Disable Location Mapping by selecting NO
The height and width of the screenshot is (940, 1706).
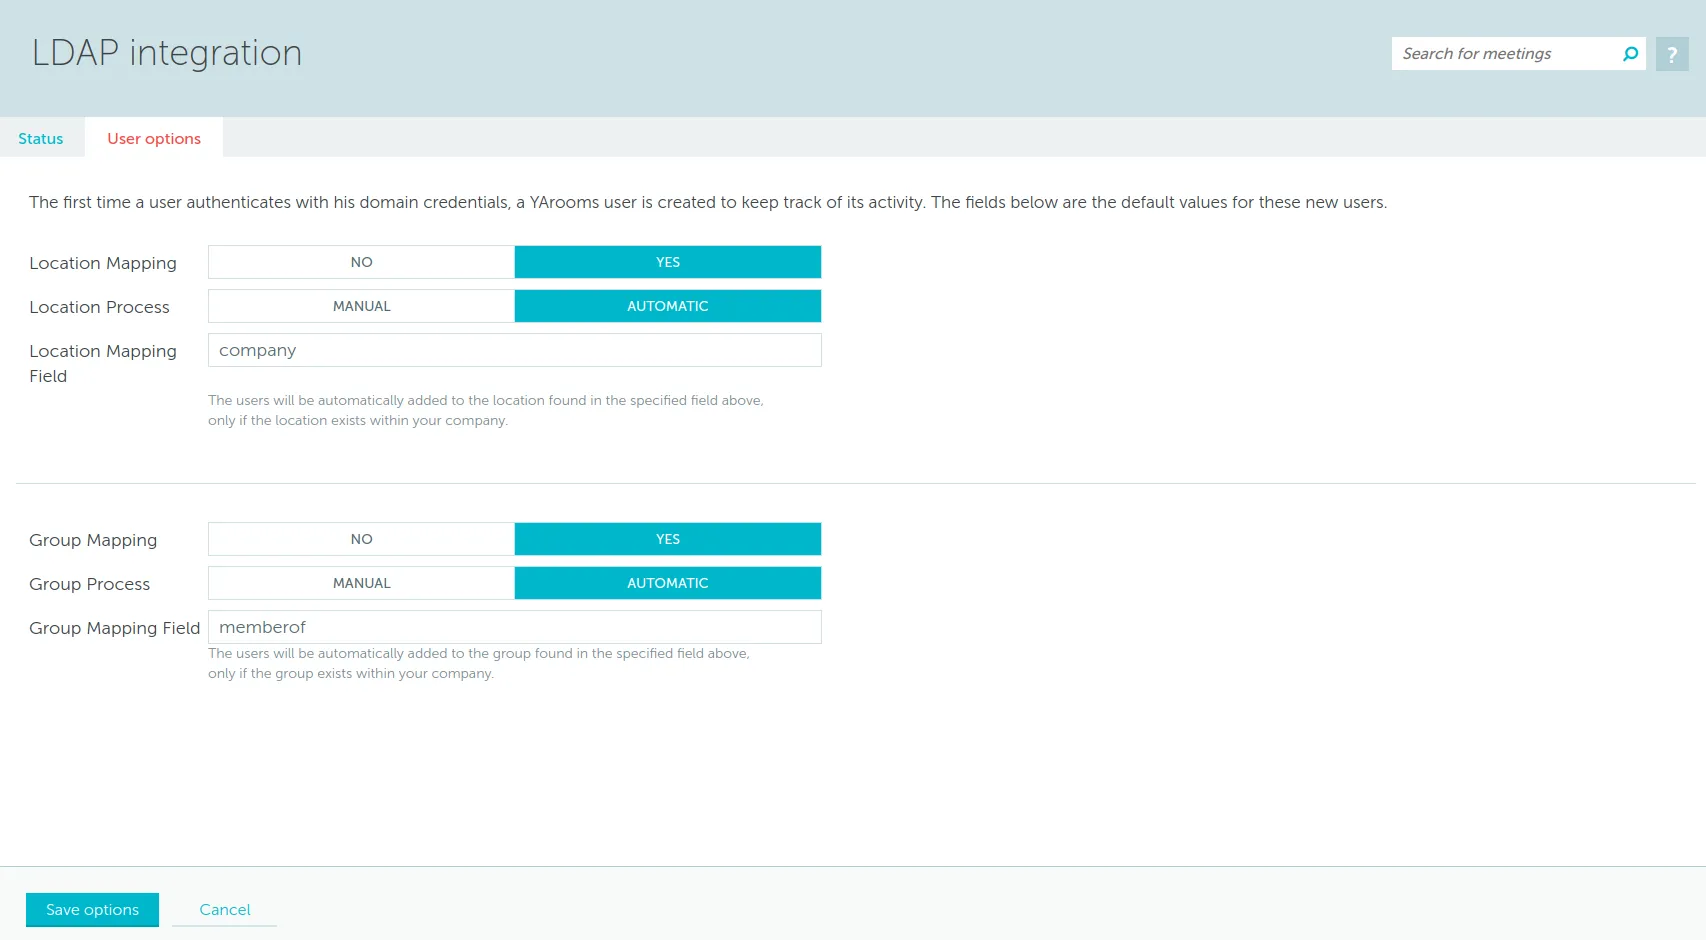pos(361,261)
